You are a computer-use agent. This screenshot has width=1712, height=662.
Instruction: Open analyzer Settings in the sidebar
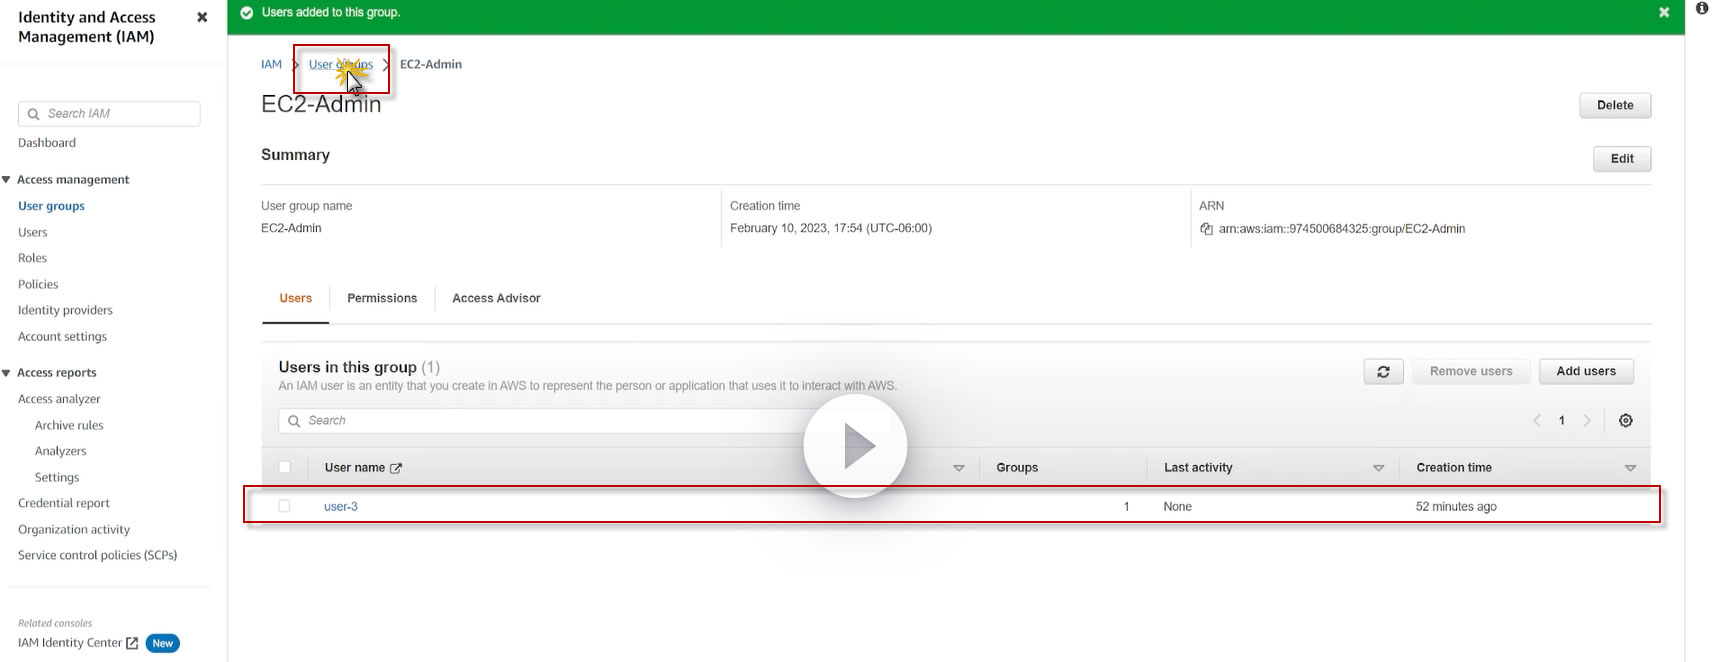[x=57, y=478]
